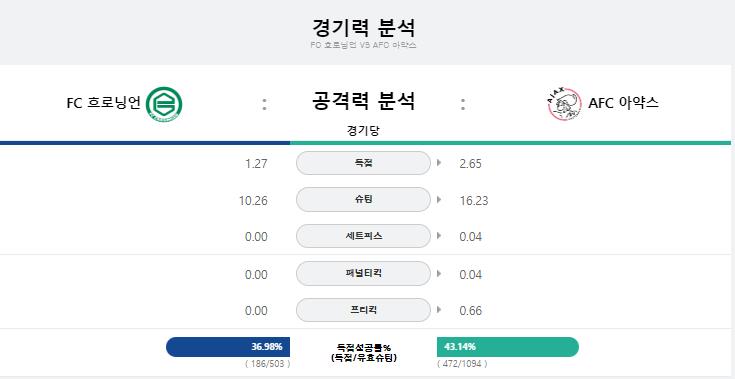Click the AFC 아약스 Ajax crest logo
The height and width of the screenshot is (379, 735).
[564, 104]
